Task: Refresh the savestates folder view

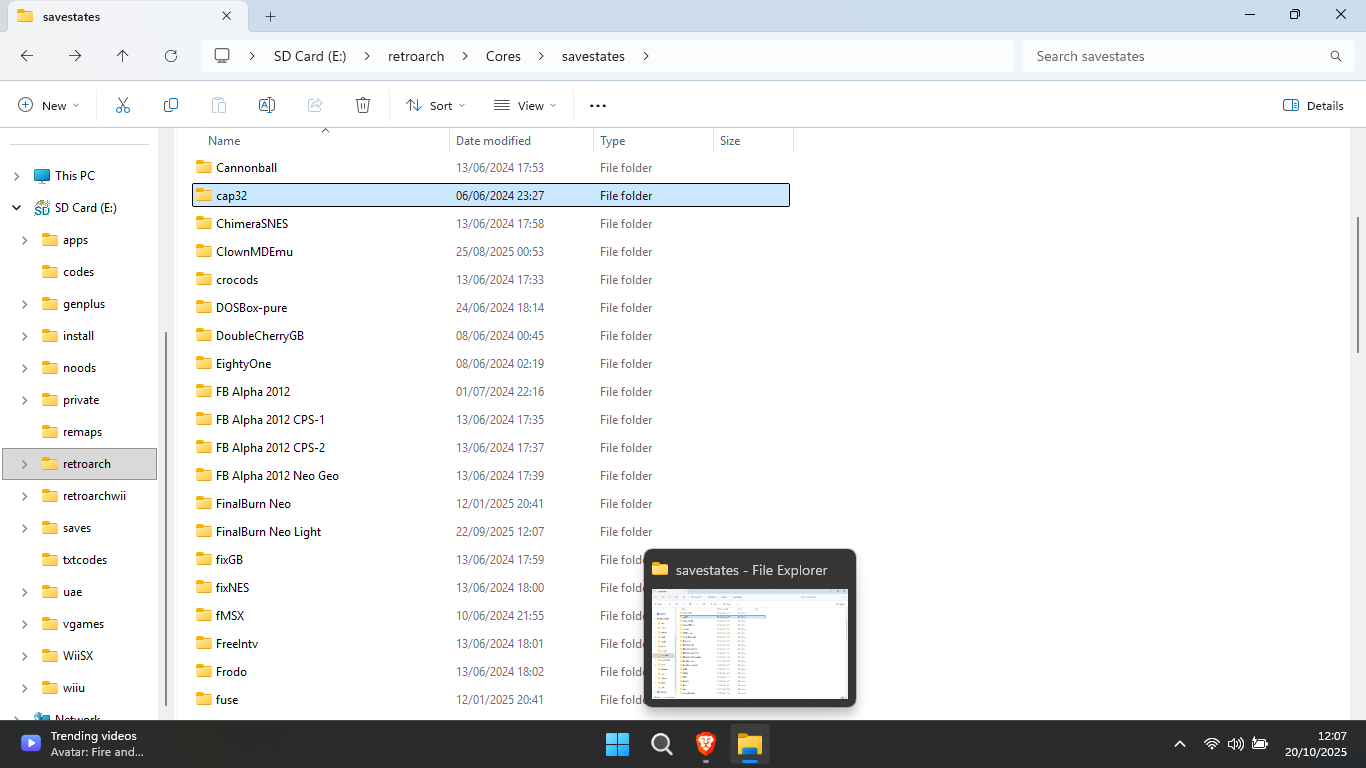Action: tap(171, 56)
